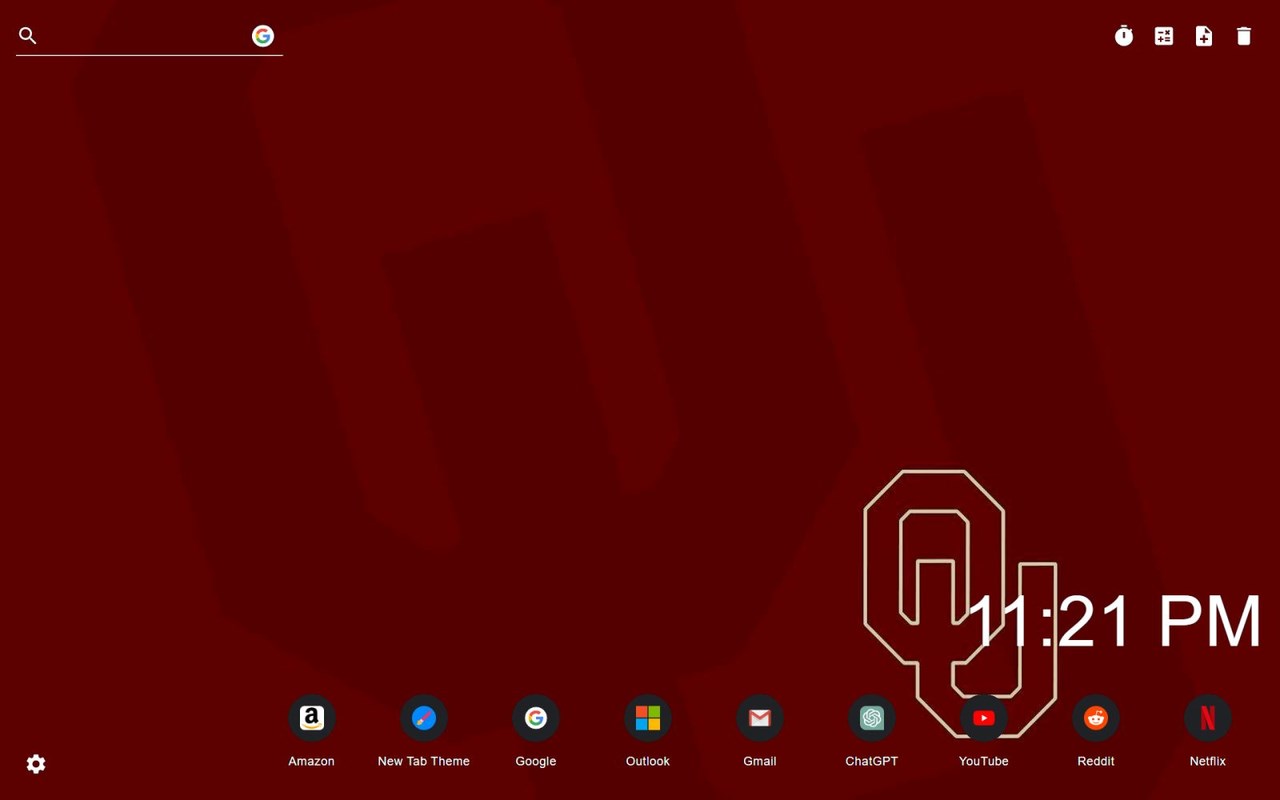1280x800 pixels.
Task: Open the timer stopwatch tool
Action: point(1124,36)
